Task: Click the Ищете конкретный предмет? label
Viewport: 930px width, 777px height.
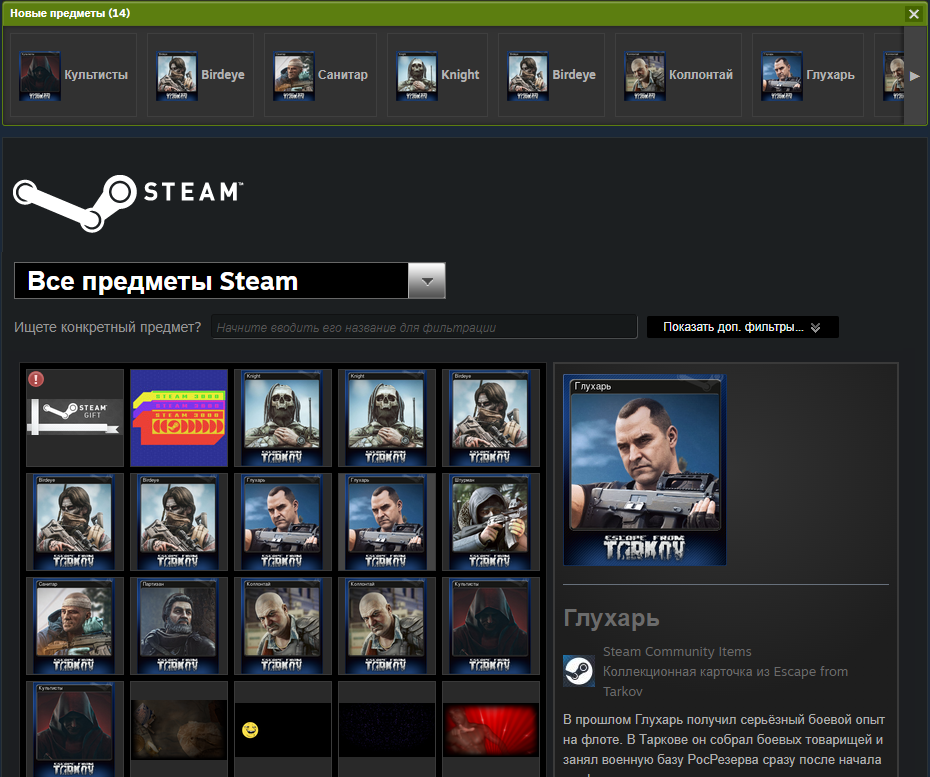Action: (107, 327)
